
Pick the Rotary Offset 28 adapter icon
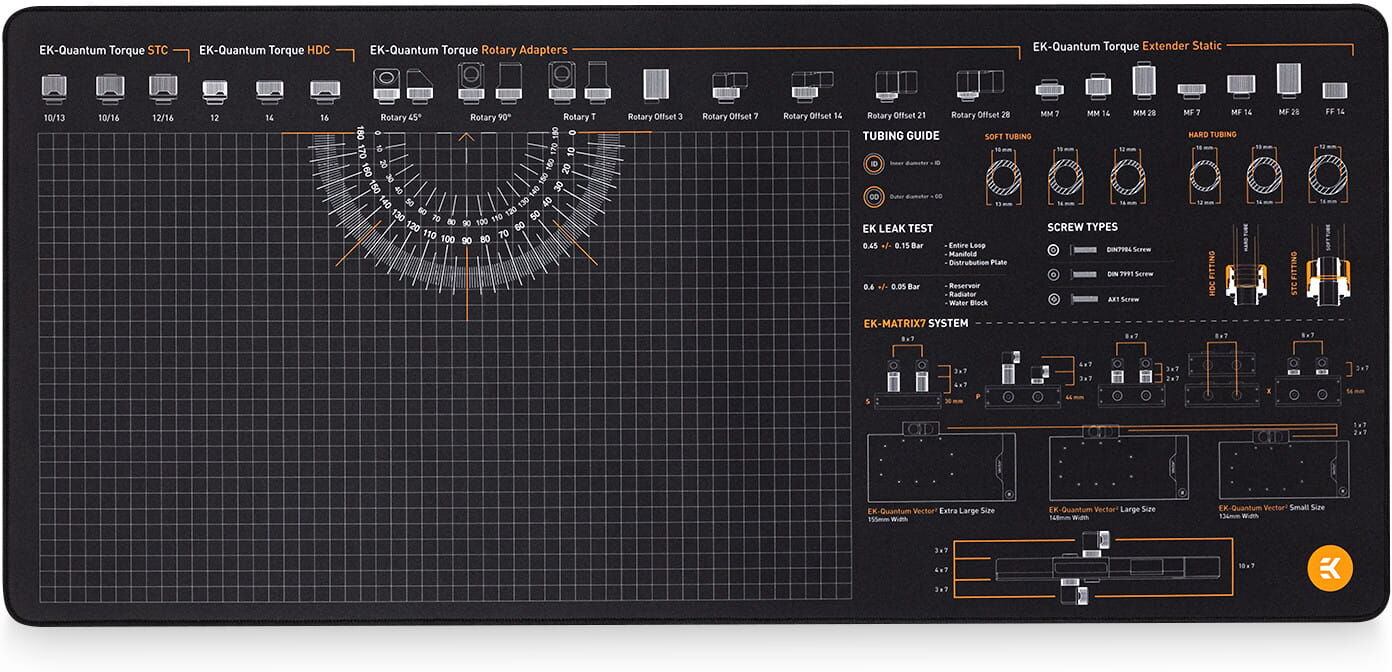tap(980, 86)
